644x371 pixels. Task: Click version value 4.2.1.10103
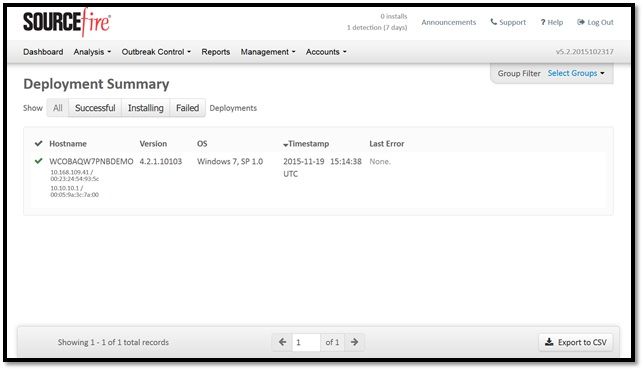[161, 161]
